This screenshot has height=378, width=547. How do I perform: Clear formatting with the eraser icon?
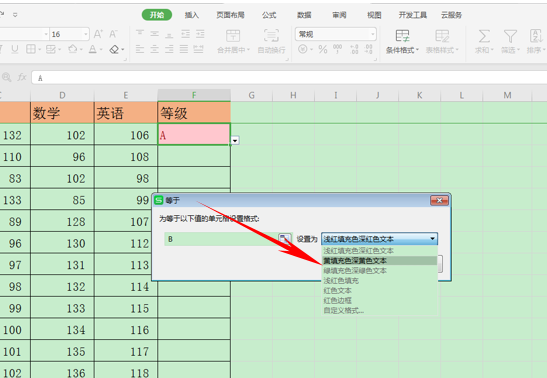pos(114,50)
